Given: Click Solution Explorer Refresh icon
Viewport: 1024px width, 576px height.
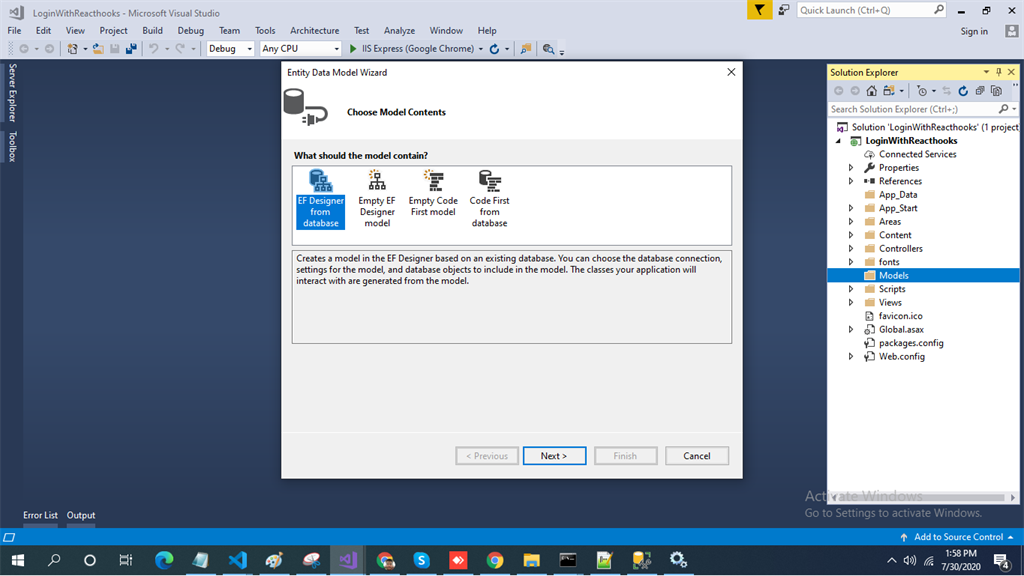Looking at the screenshot, I should (x=963, y=91).
